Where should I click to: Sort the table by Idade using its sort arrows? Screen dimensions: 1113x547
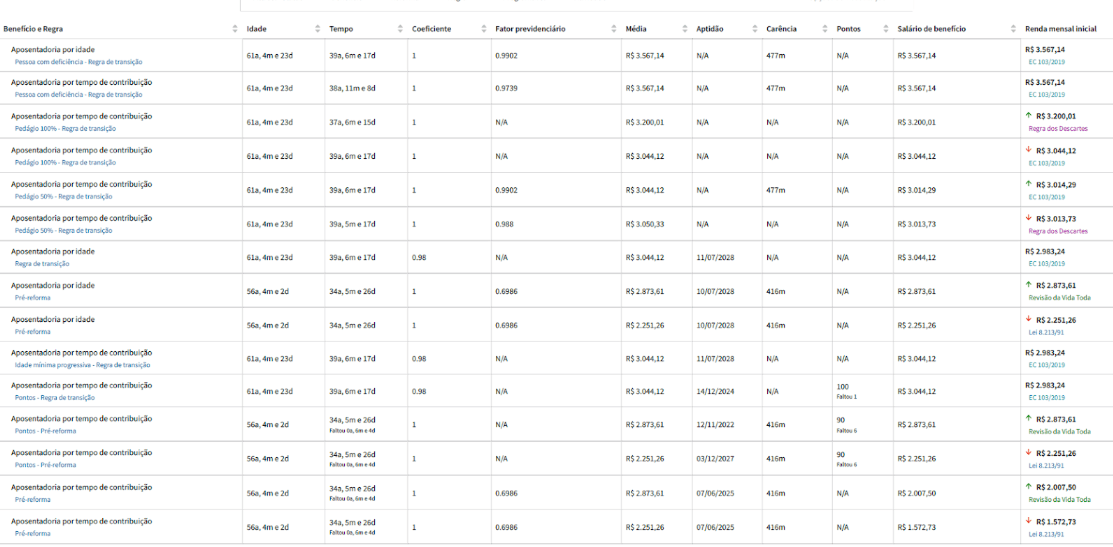click(x=318, y=29)
